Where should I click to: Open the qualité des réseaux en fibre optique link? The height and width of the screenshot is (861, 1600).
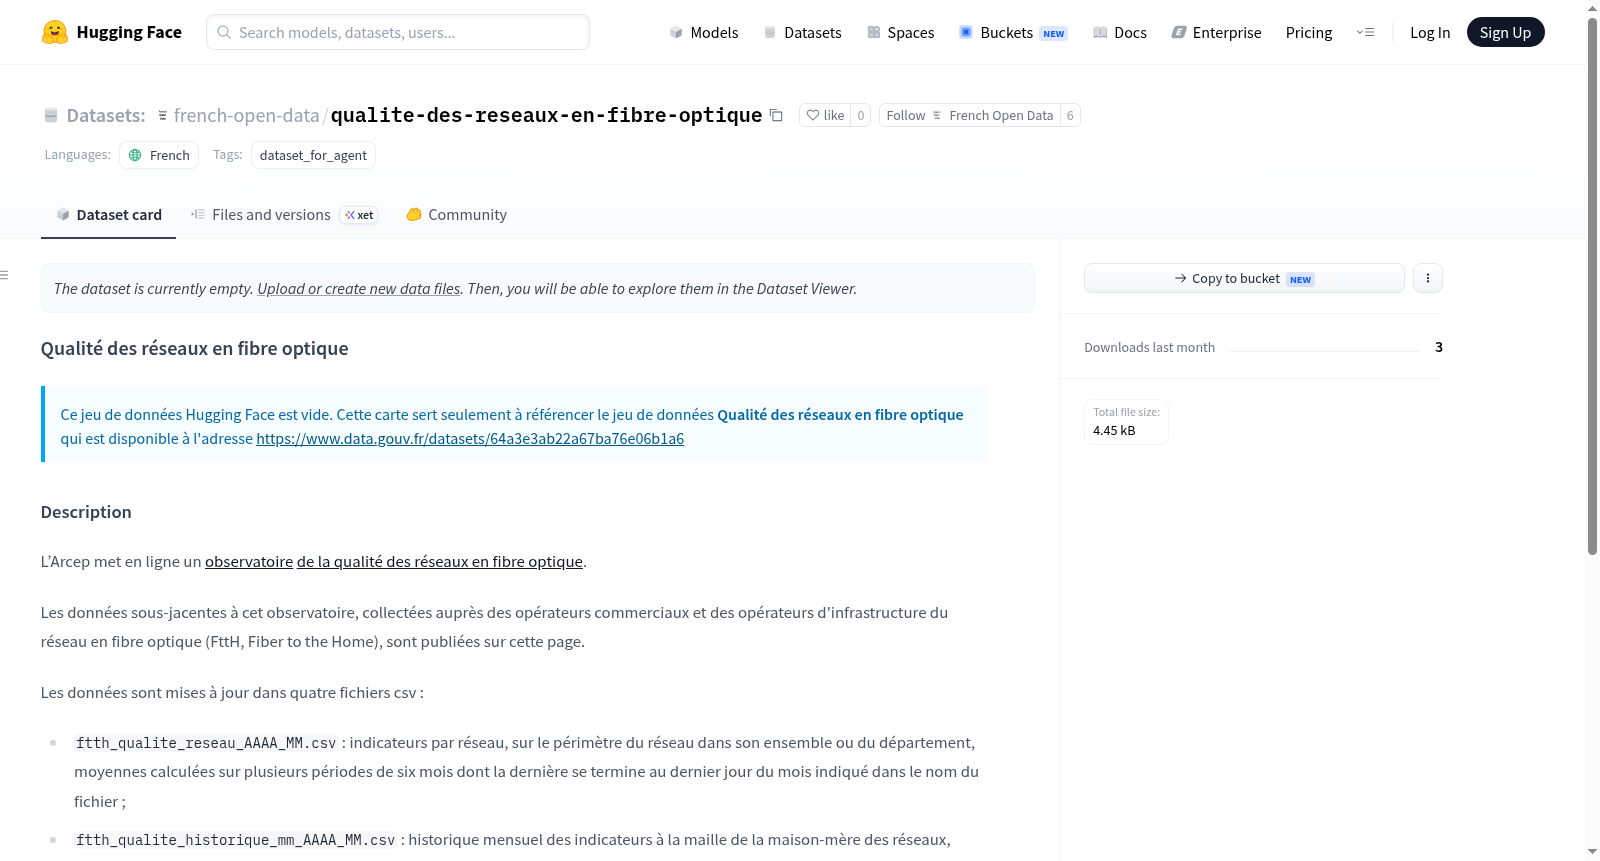click(440, 561)
